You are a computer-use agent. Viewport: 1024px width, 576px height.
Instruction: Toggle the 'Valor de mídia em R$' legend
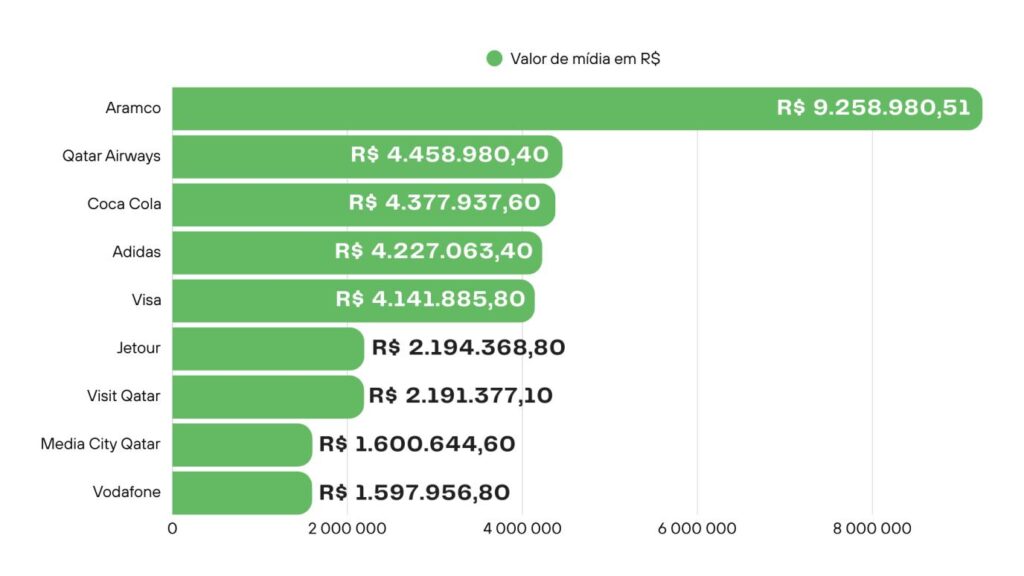(x=585, y=59)
